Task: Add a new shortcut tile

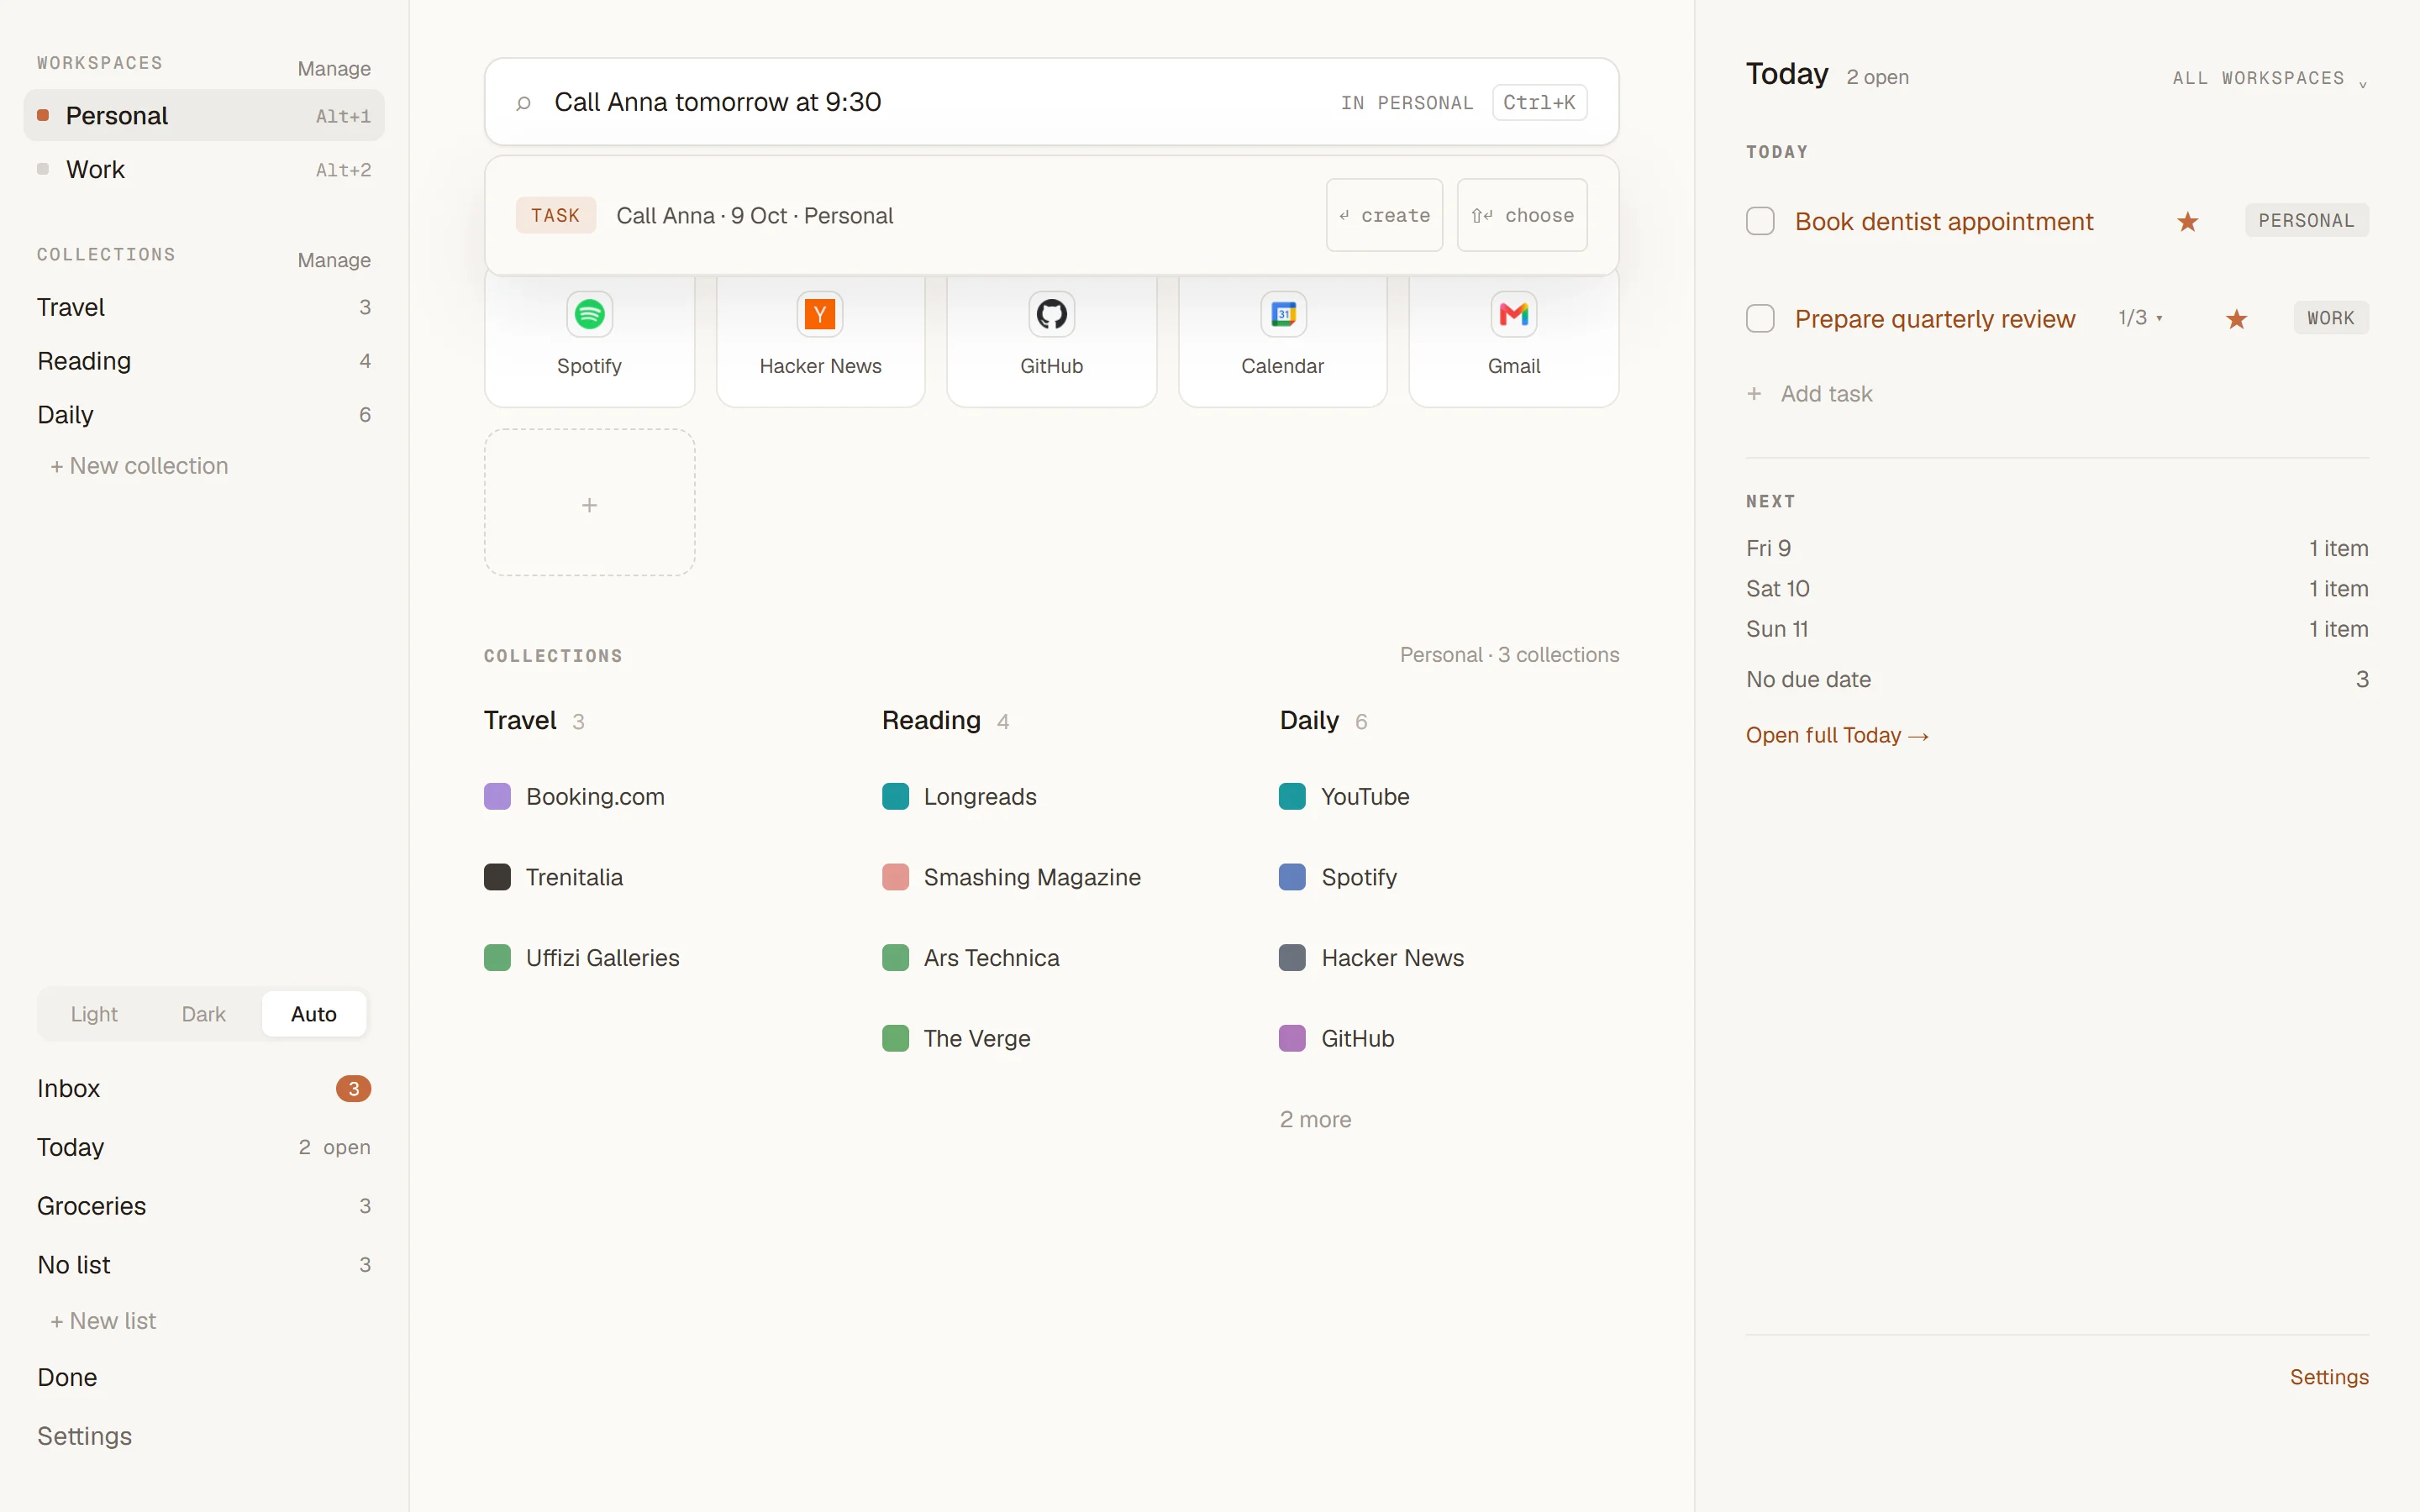Action: point(589,503)
